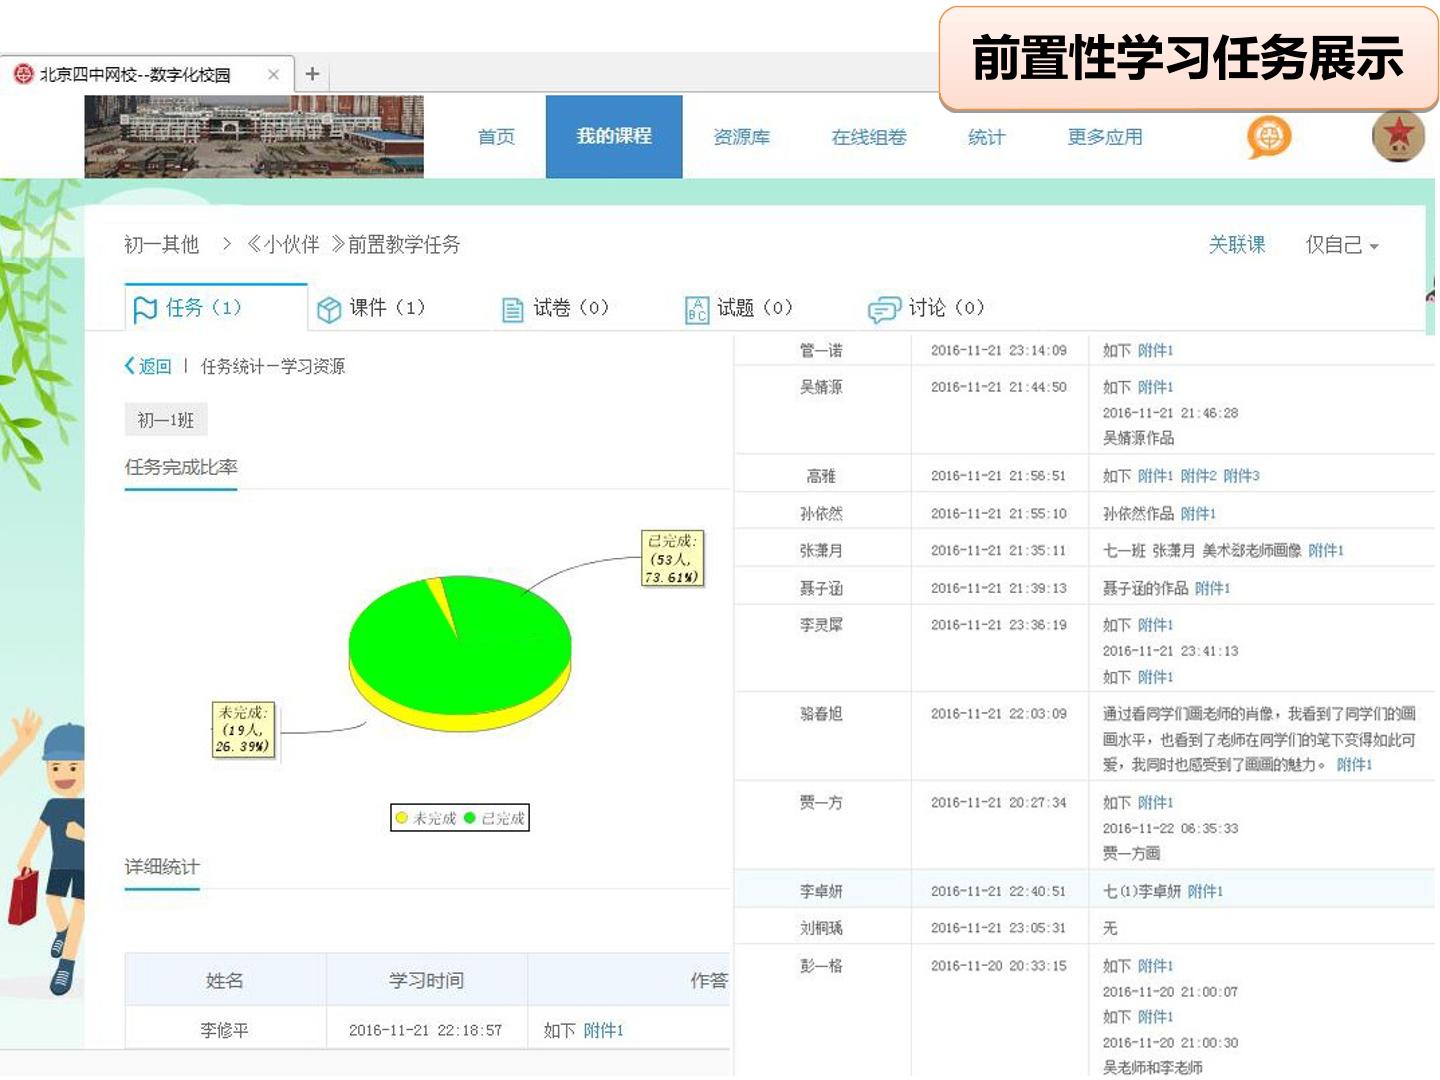Click the school building banner image
This screenshot has height=1080, width=1440.
coord(254,137)
